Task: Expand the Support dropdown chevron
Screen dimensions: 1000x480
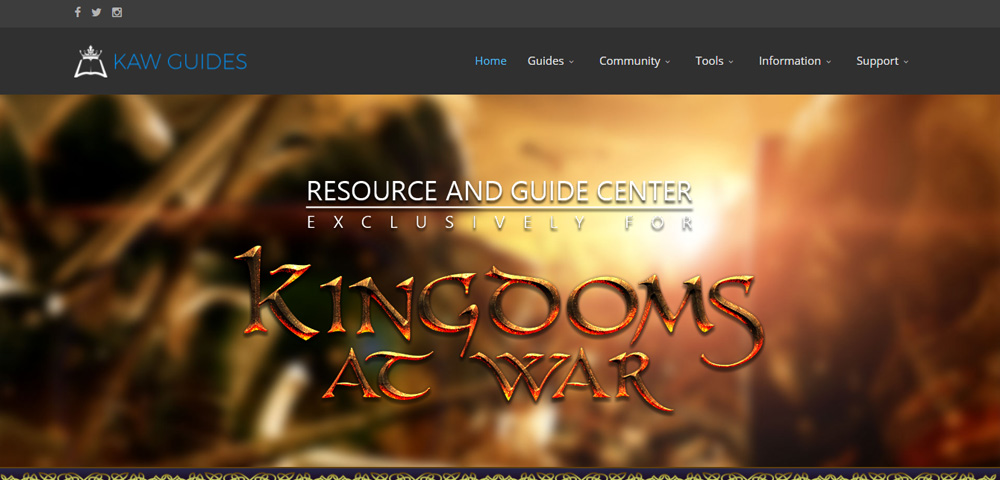Action: click(906, 62)
